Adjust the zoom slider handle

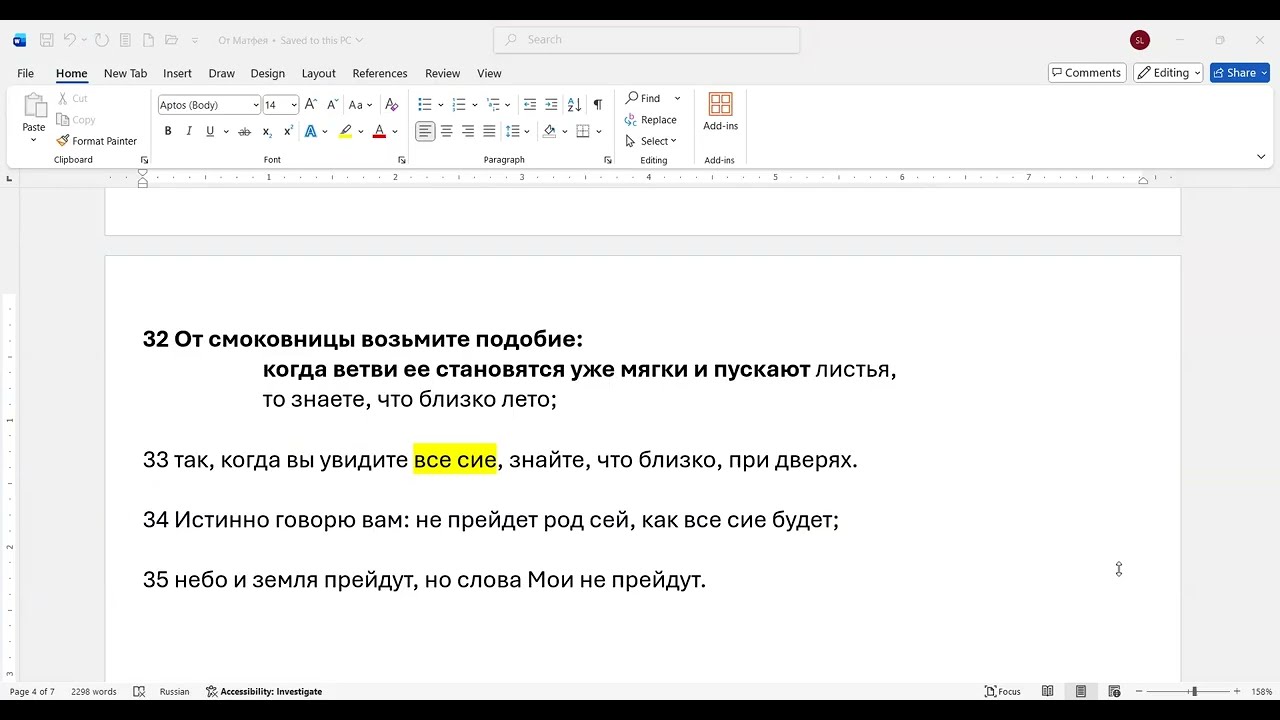coord(1193,691)
